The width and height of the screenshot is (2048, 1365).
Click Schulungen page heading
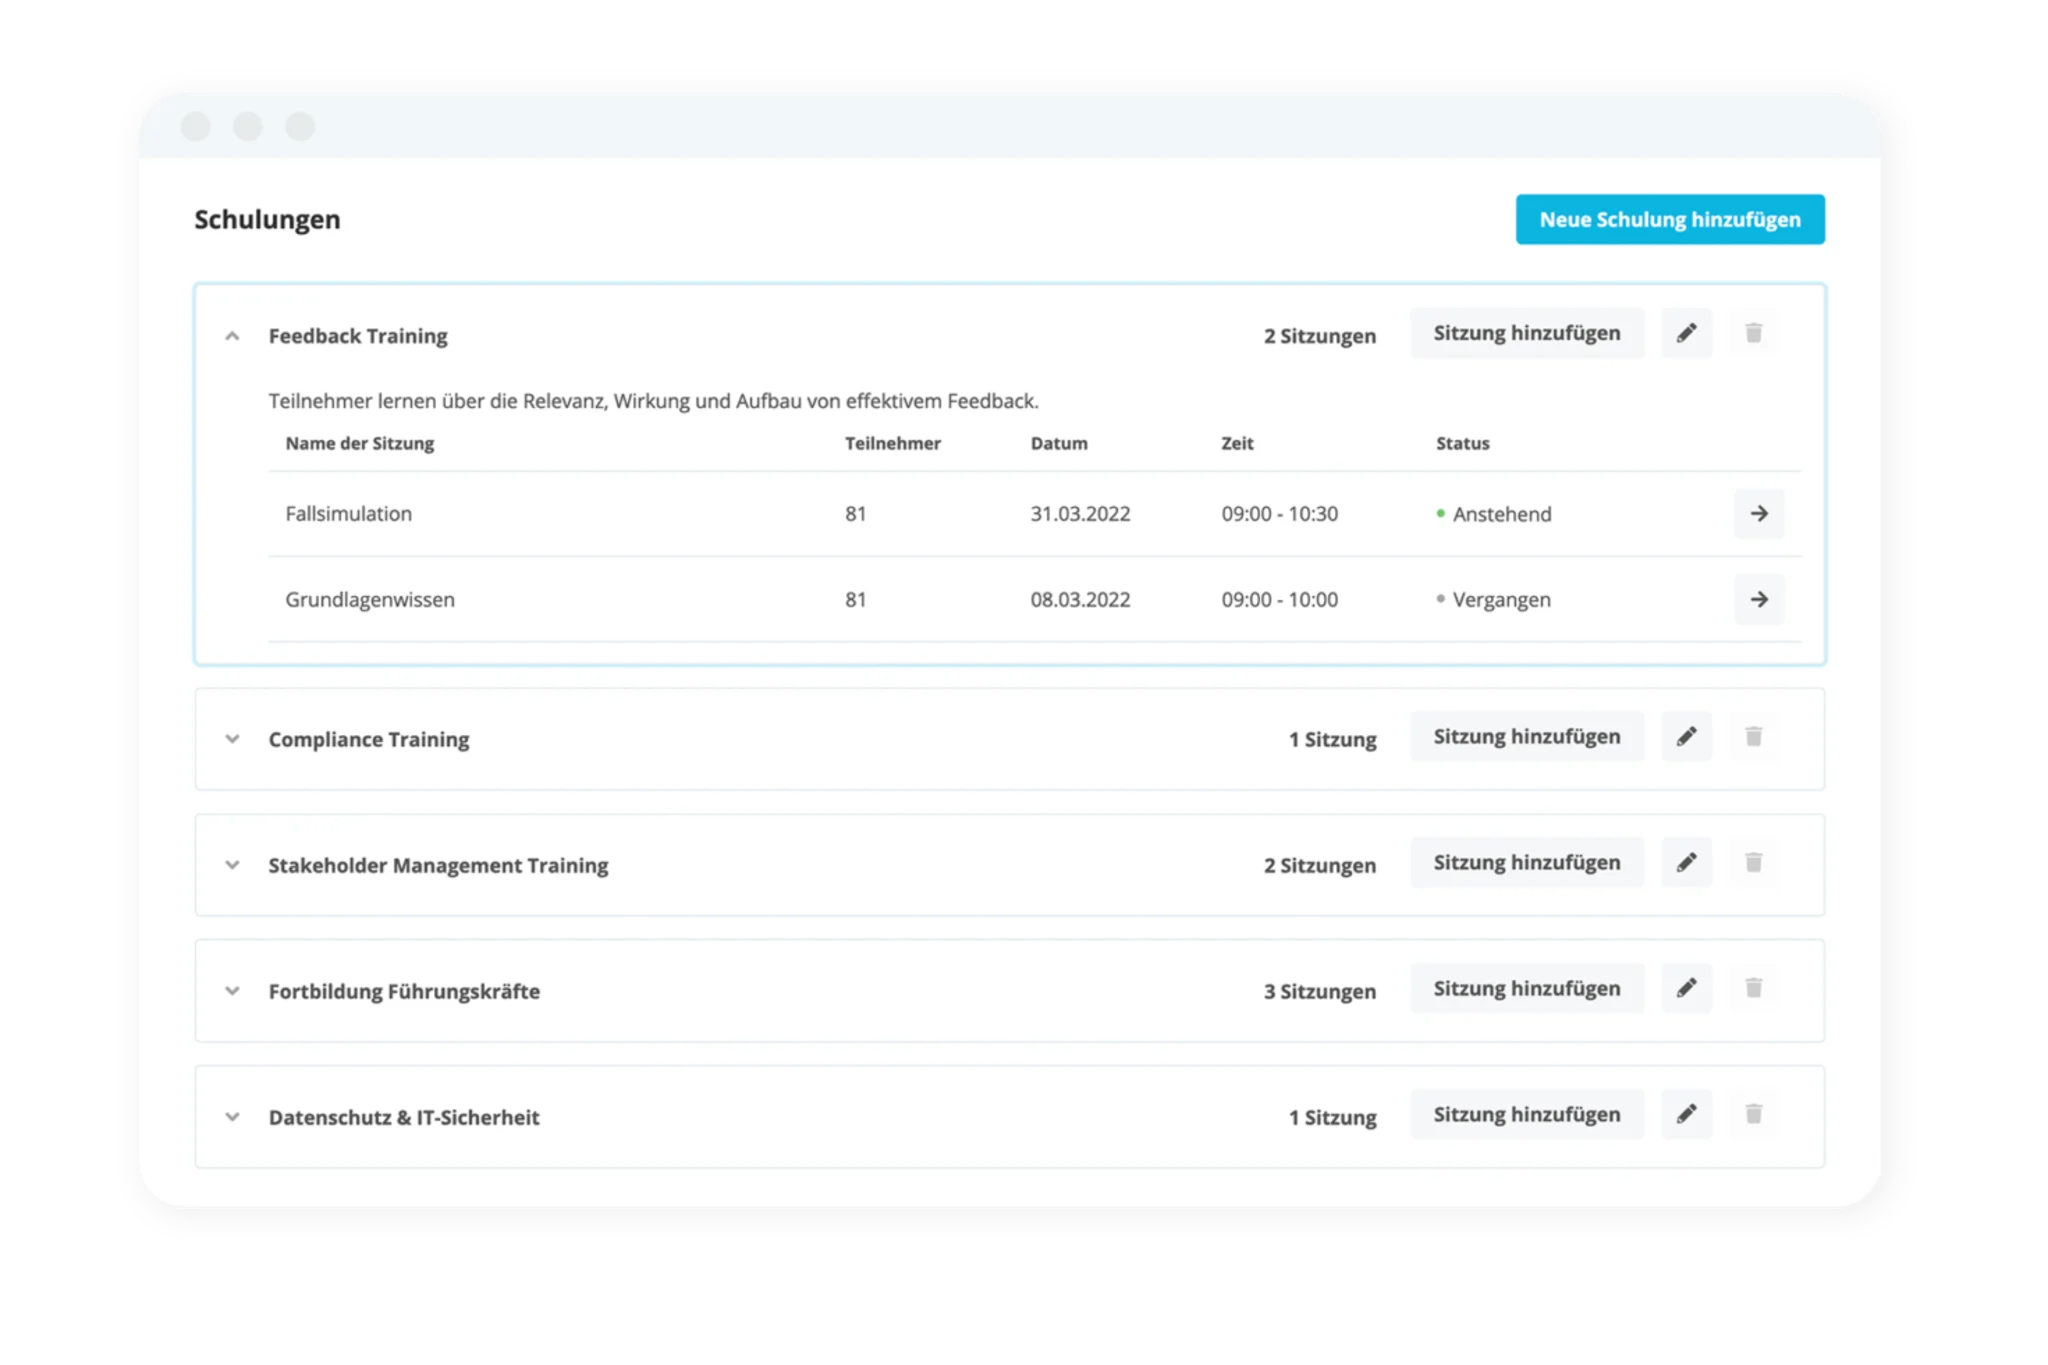point(267,219)
